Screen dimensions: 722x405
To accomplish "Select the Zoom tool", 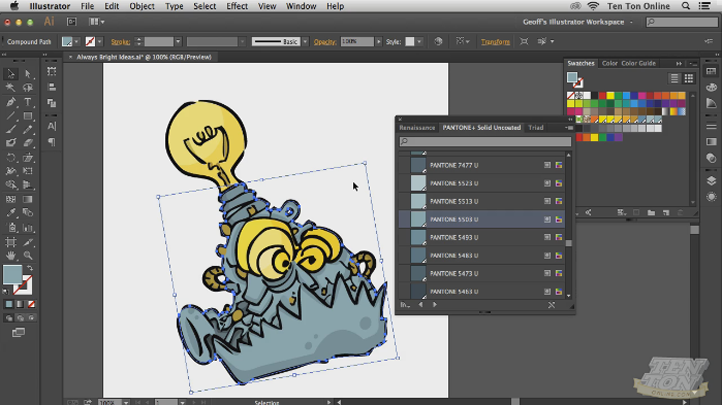I will point(28,255).
